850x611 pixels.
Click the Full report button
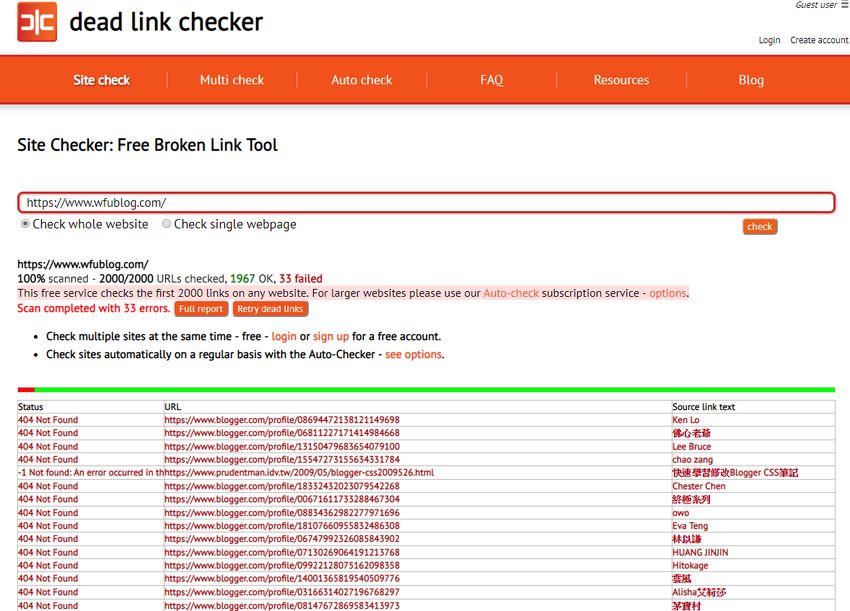point(201,308)
